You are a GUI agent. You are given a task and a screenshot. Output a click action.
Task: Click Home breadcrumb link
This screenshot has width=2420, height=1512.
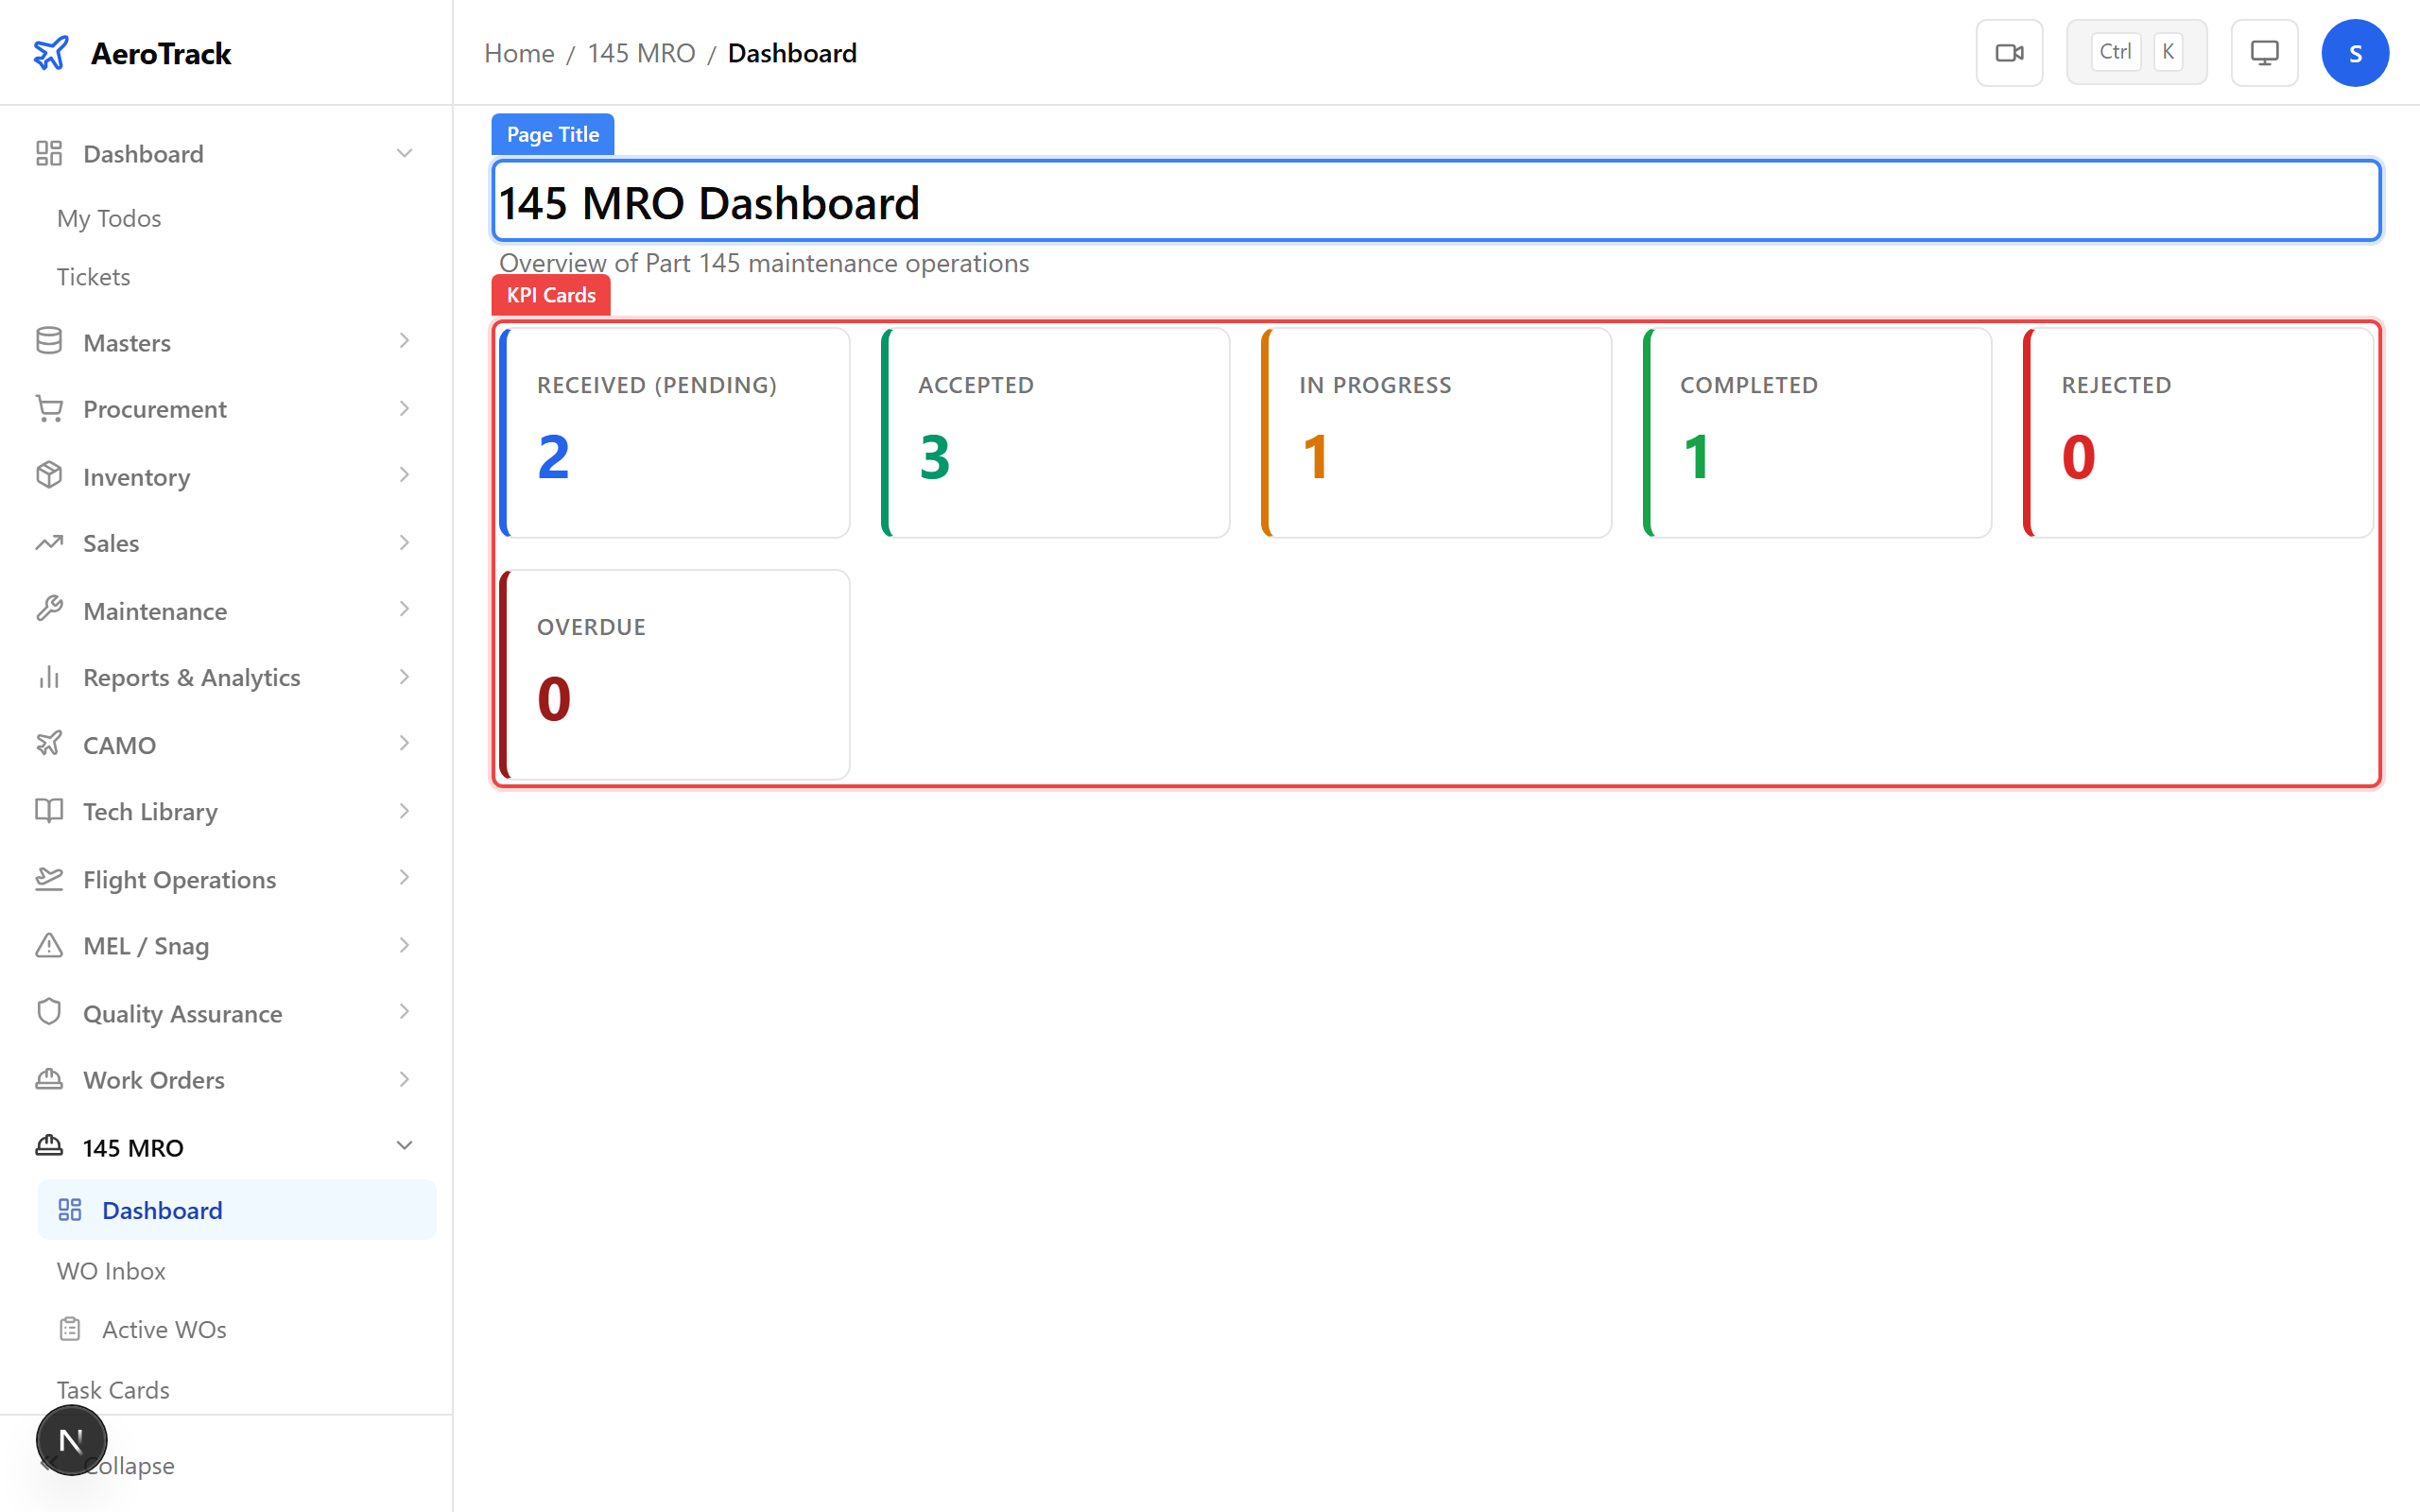tap(518, 53)
